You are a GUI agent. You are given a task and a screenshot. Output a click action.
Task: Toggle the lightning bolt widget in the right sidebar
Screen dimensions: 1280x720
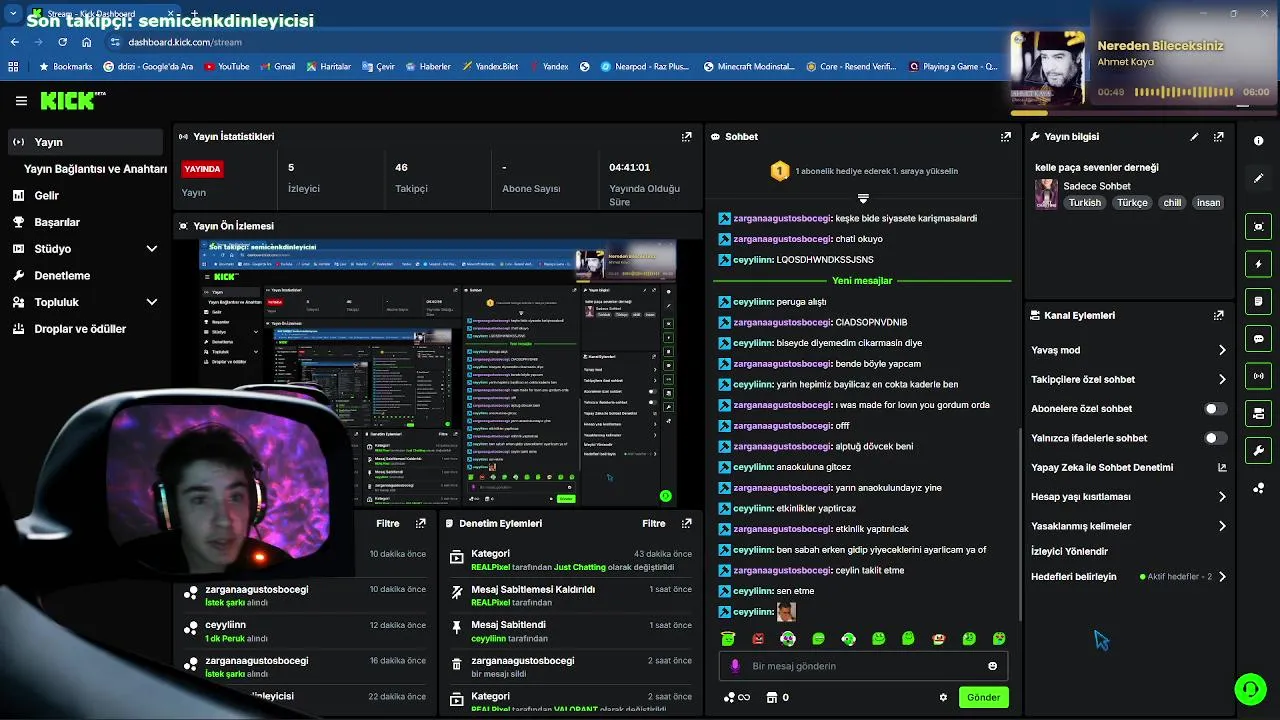(1259, 264)
